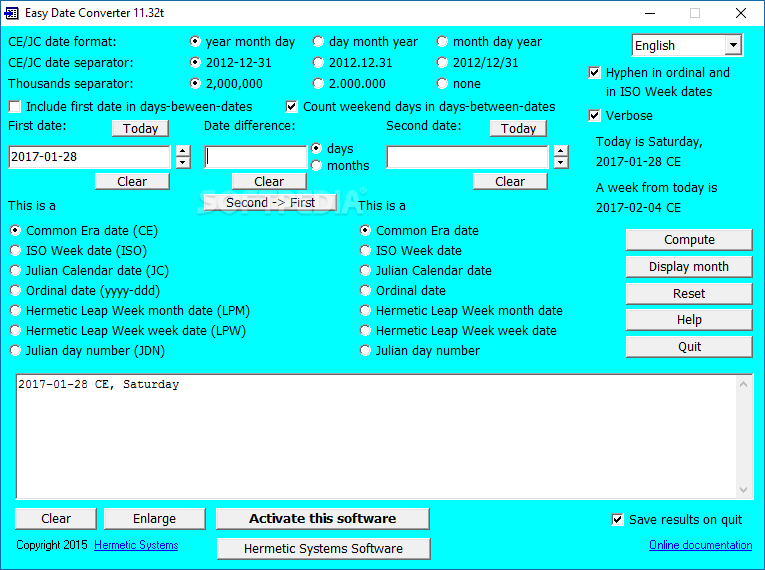Open the Online documentation link

tap(701, 545)
